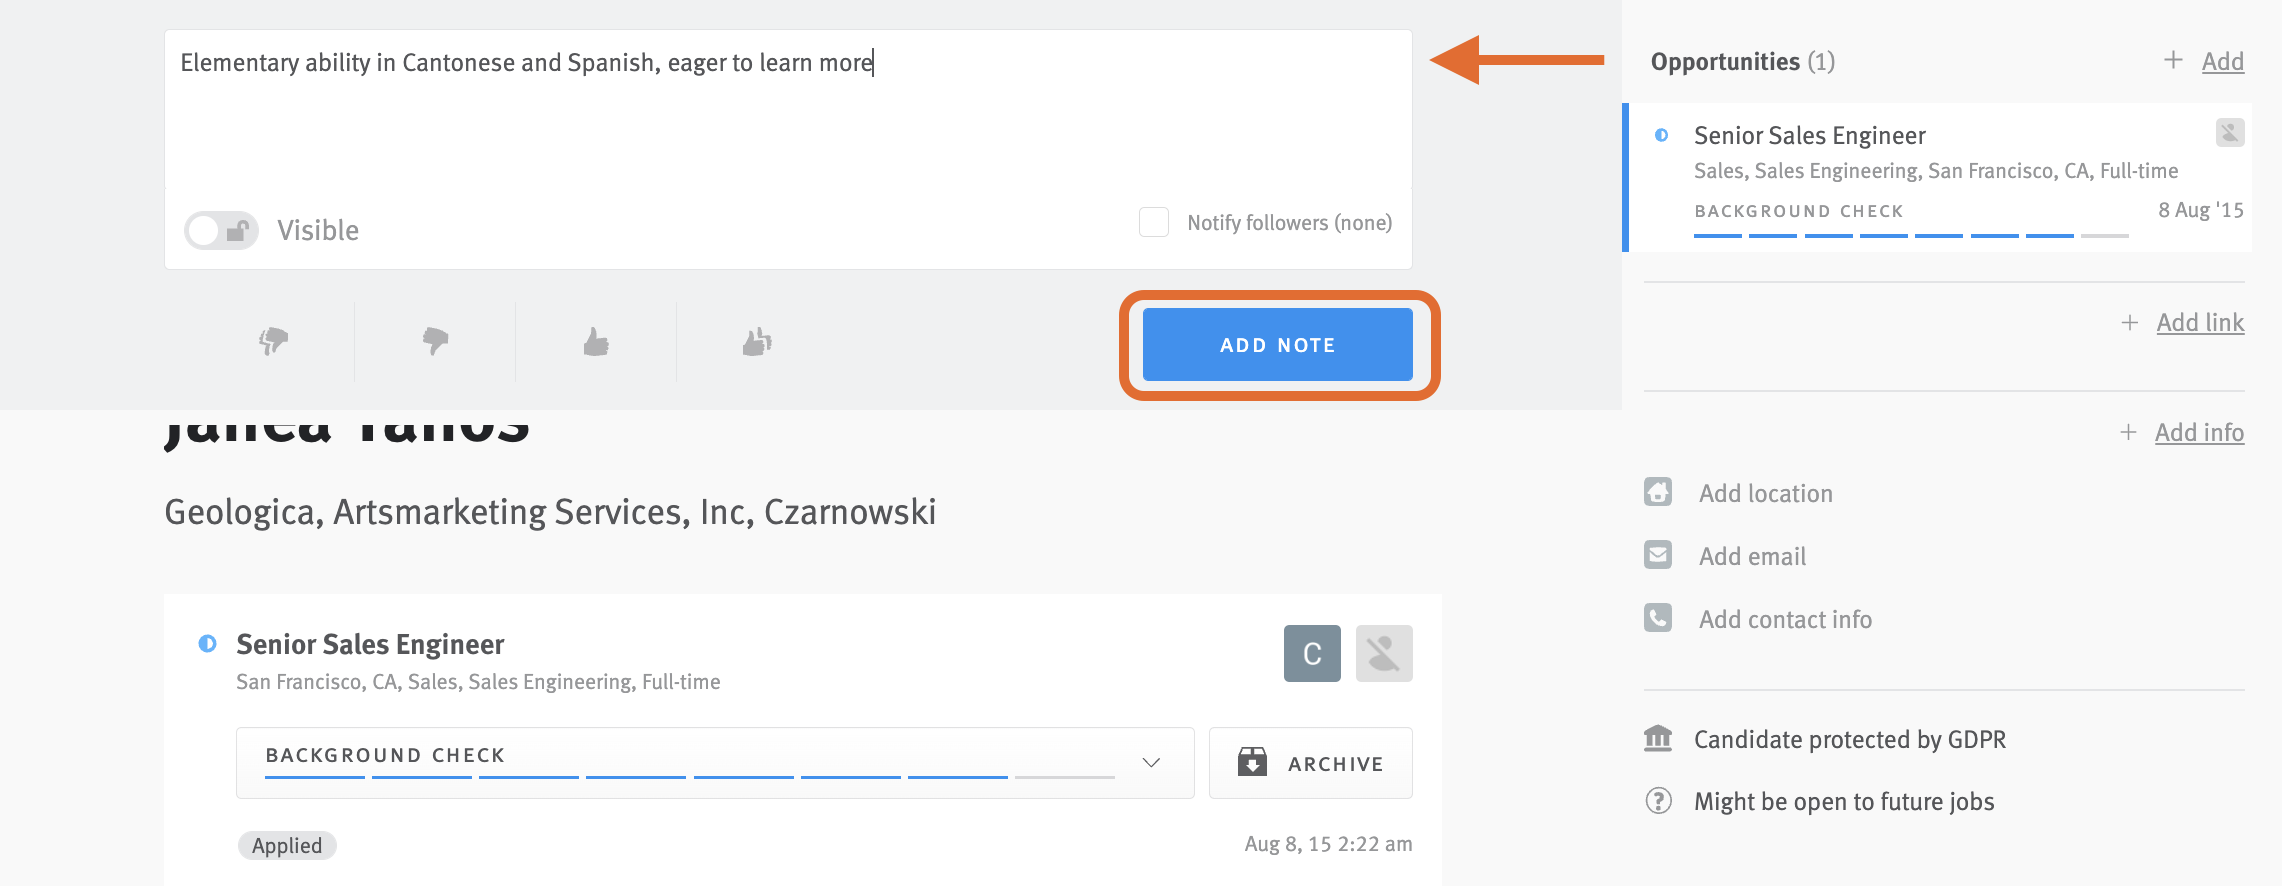Viewport: 2282px width, 886px height.
Task: Click Add next to Opportunities heading
Action: pyautogui.click(x=2222, y=60)
